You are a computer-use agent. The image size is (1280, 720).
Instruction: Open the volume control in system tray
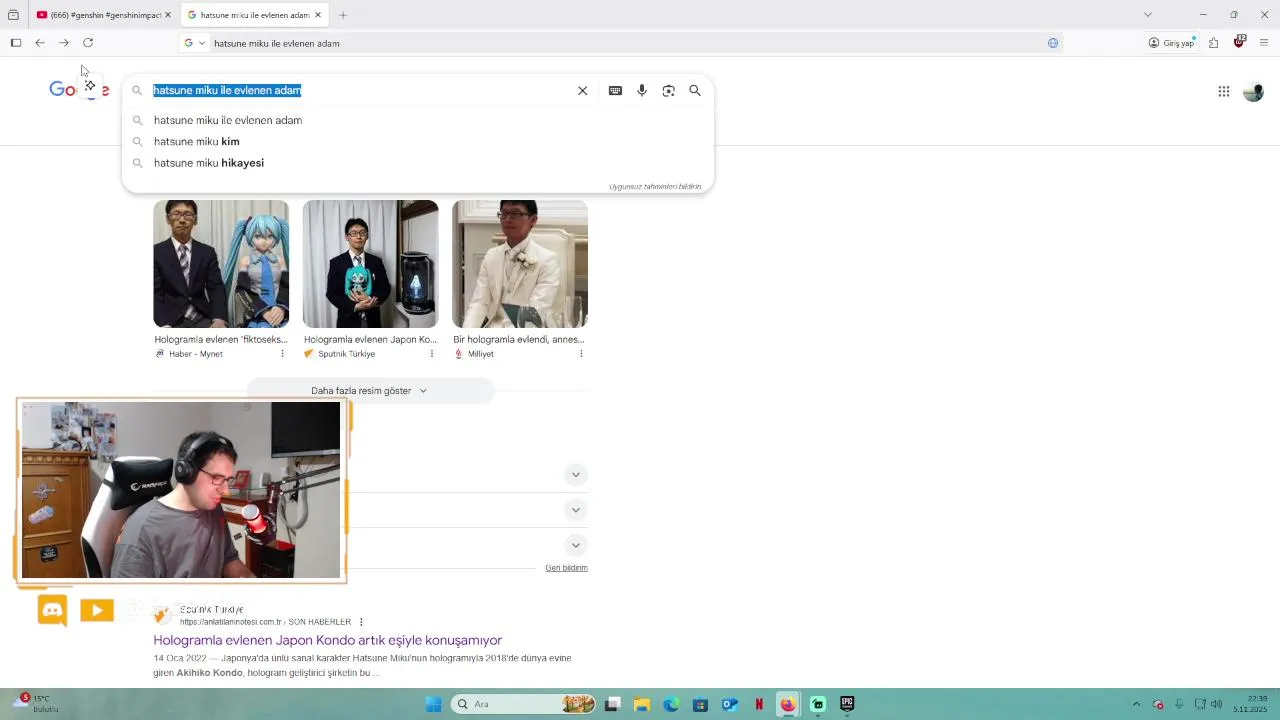coord(1216,704)
